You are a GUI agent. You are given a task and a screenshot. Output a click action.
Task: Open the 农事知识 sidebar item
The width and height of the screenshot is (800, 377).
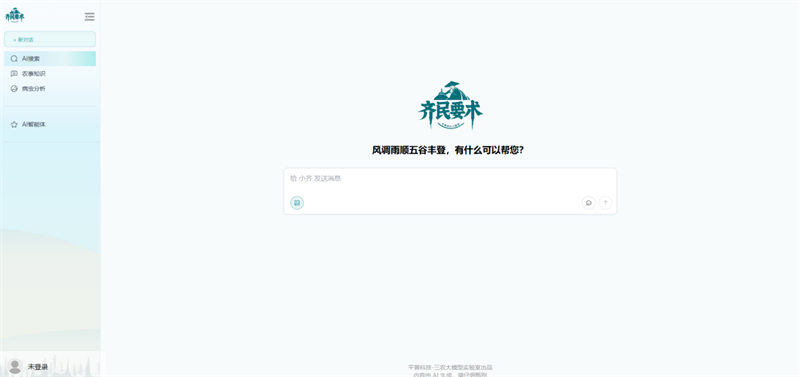(x=50, y=73)
